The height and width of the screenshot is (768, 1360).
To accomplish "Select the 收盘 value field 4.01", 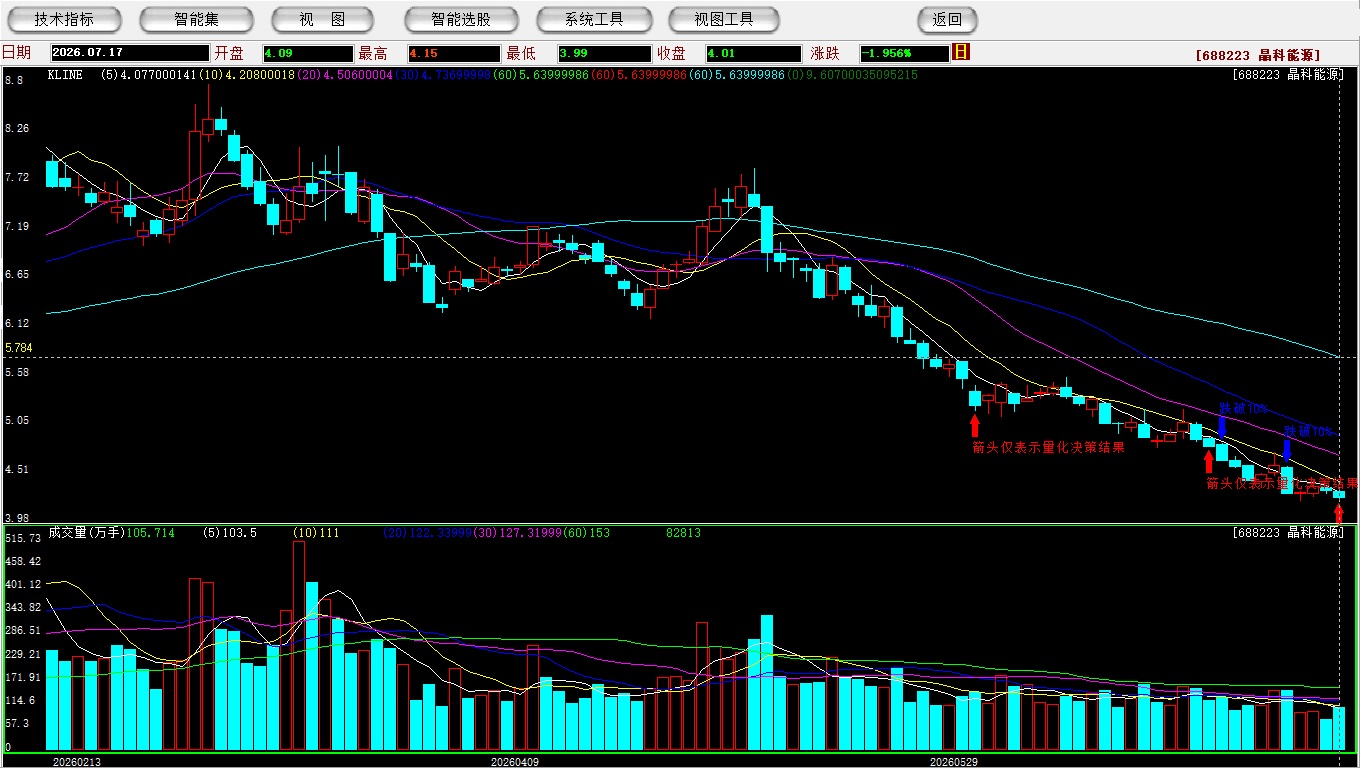I will click(x=753, y=53).
